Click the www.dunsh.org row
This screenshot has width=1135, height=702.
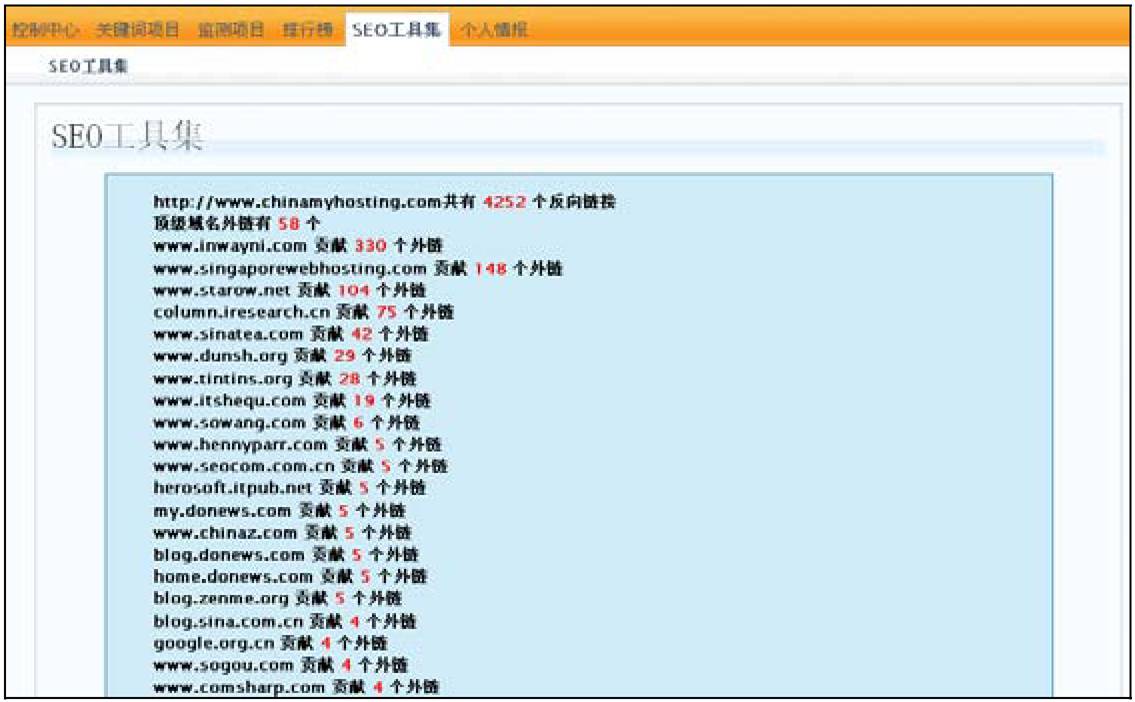click(282, 355)
